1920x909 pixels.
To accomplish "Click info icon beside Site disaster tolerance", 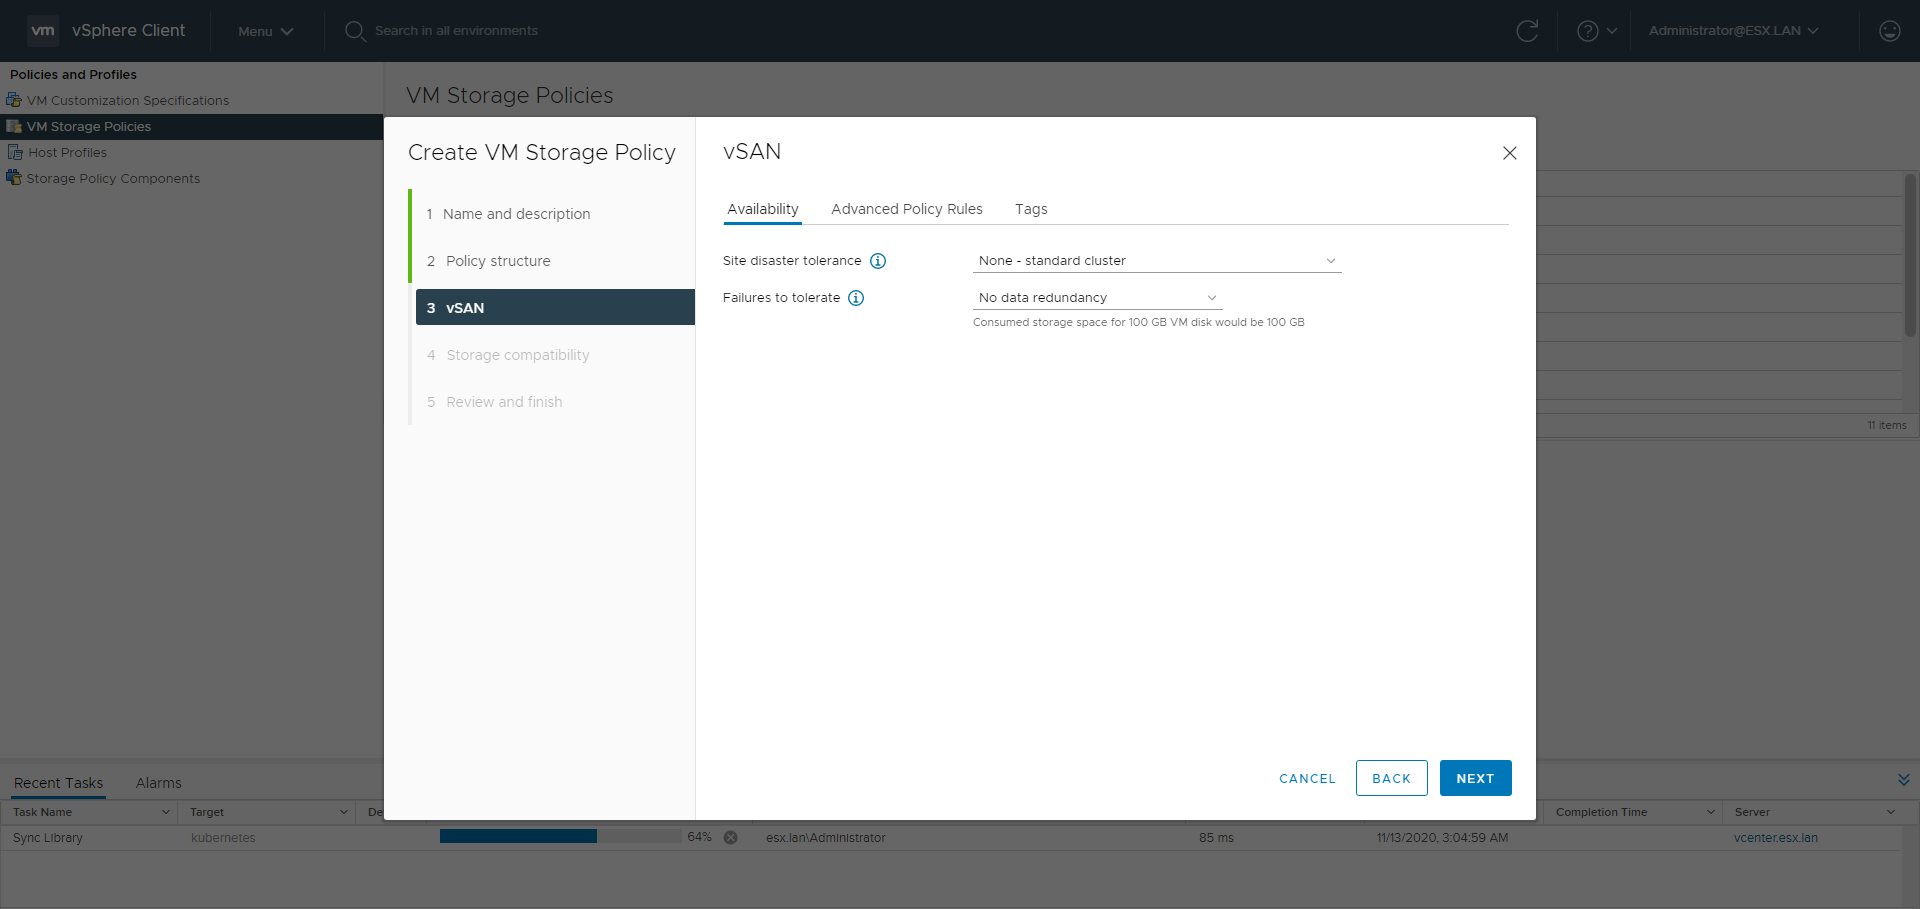I will click(878, 261).
